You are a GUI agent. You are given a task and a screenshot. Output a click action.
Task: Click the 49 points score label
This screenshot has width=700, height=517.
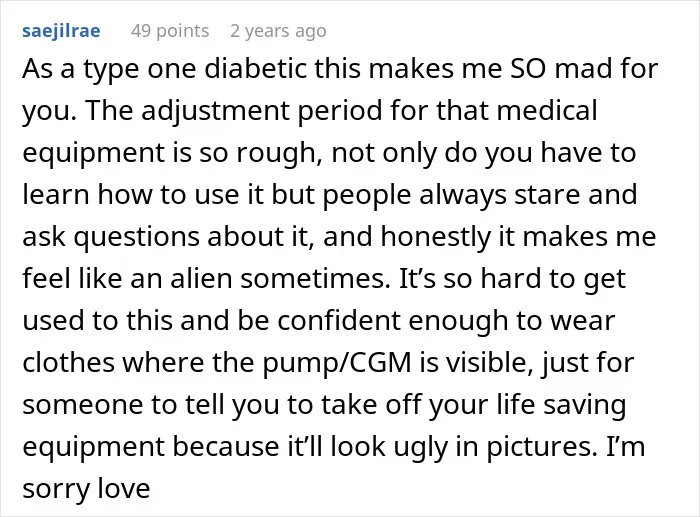pyautogui.click(x=170, y=31)
